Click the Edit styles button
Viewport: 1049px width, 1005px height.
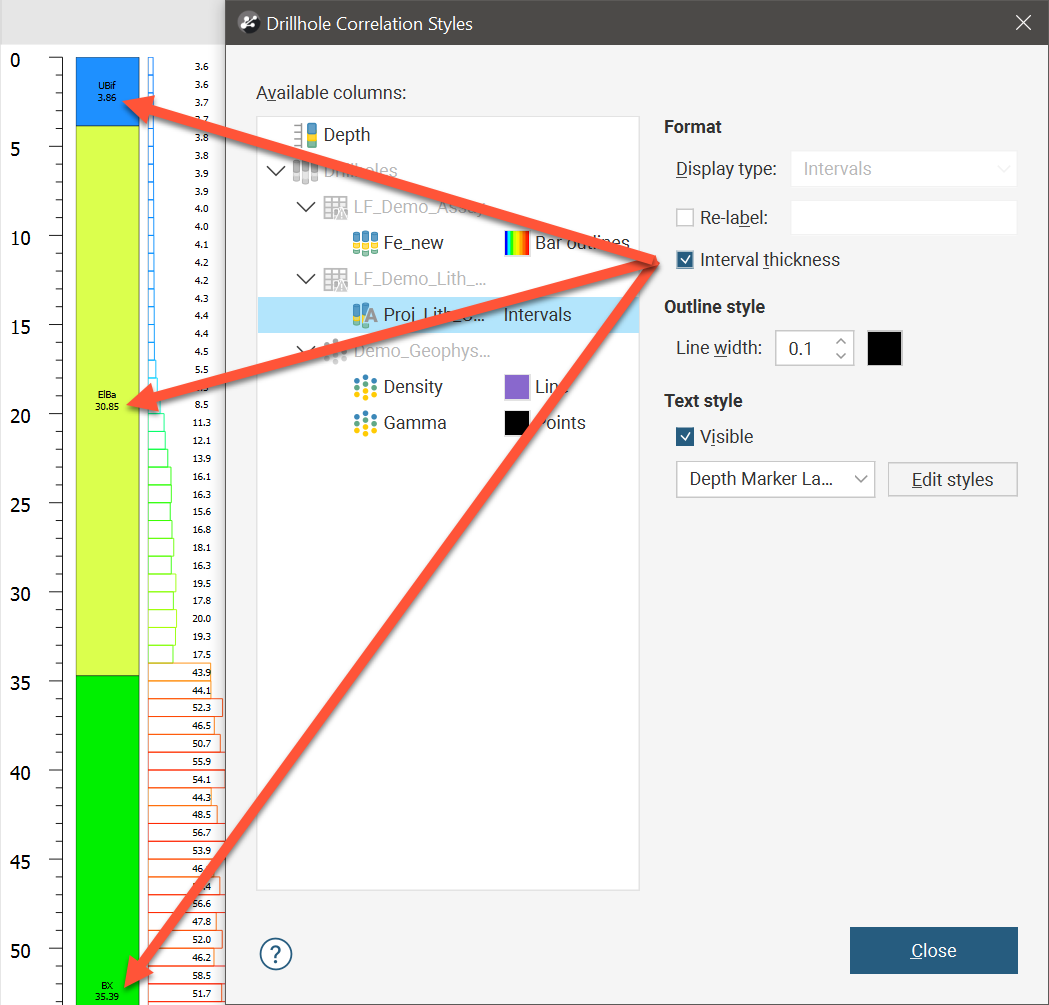(952, 480)
